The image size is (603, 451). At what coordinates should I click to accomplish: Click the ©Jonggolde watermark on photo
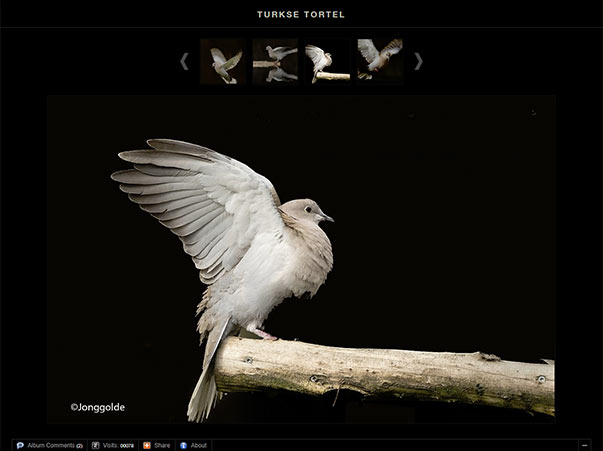pyautogui.click(x=98, y=407)
